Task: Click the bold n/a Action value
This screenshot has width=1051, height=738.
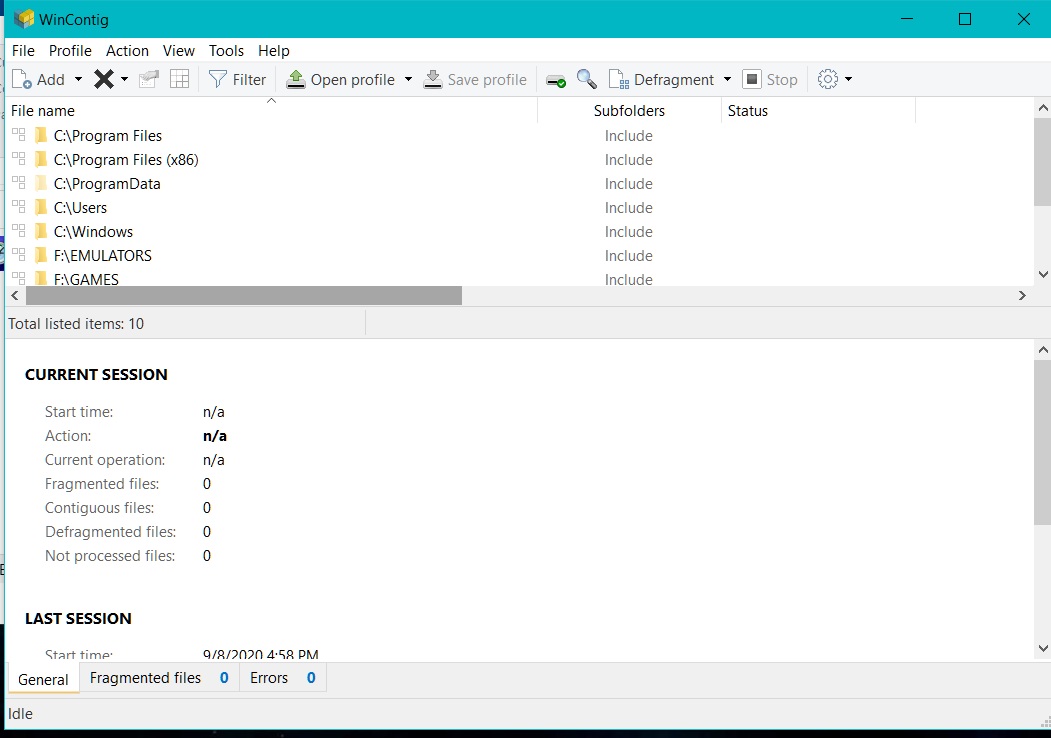Action: coord(214,436)
